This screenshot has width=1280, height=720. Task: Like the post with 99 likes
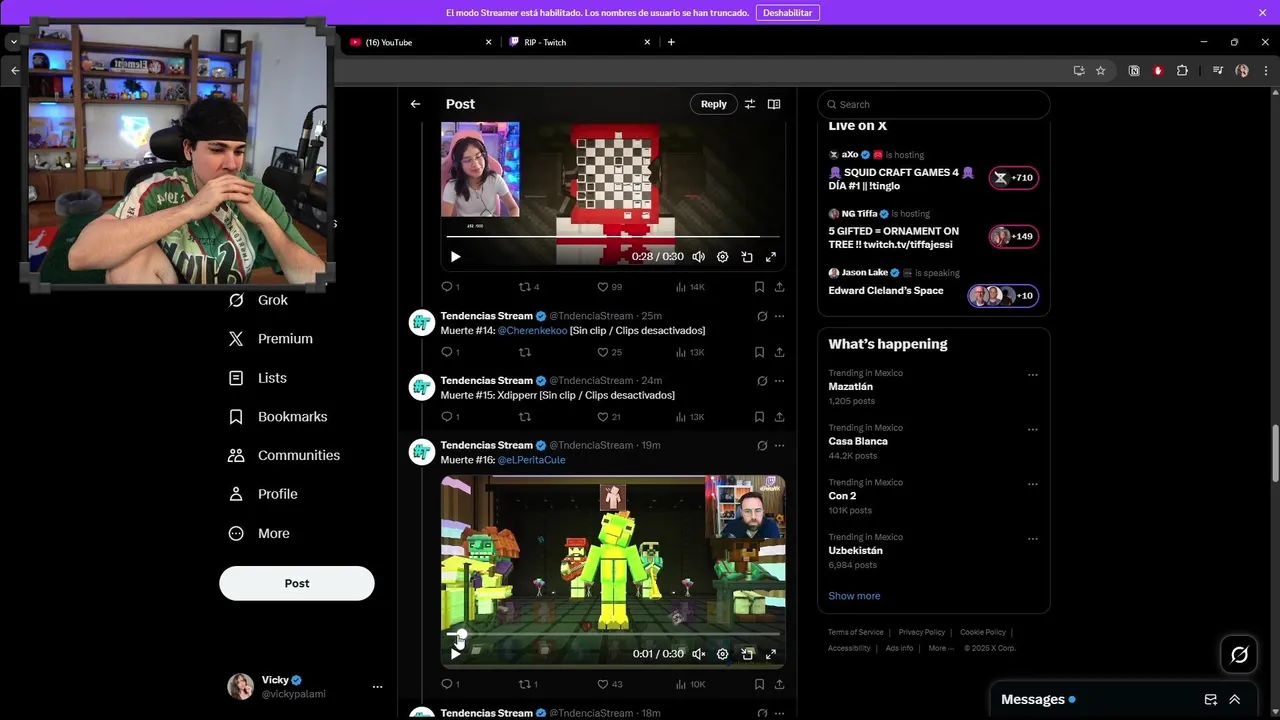click(609, 287)
